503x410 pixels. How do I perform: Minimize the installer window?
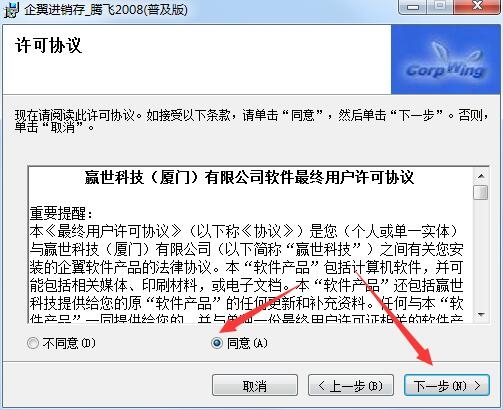pyautogui.click(x=413, y=6)
